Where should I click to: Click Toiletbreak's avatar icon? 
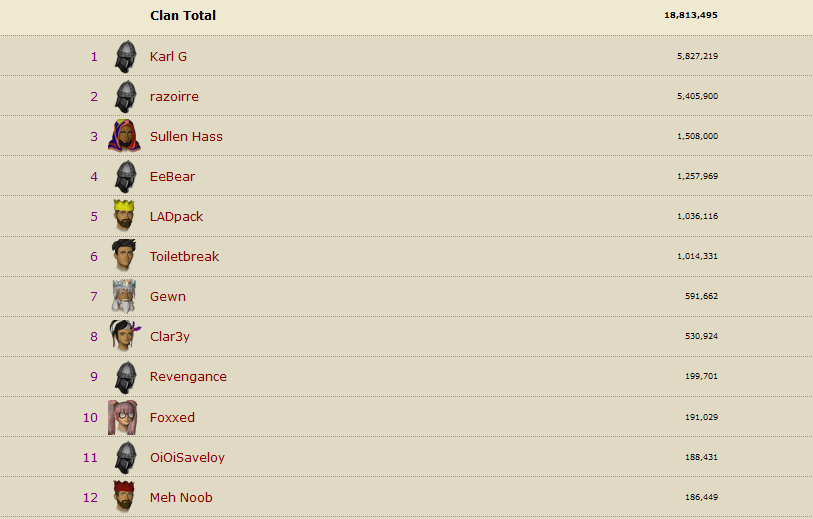click(x=124, y=256)
